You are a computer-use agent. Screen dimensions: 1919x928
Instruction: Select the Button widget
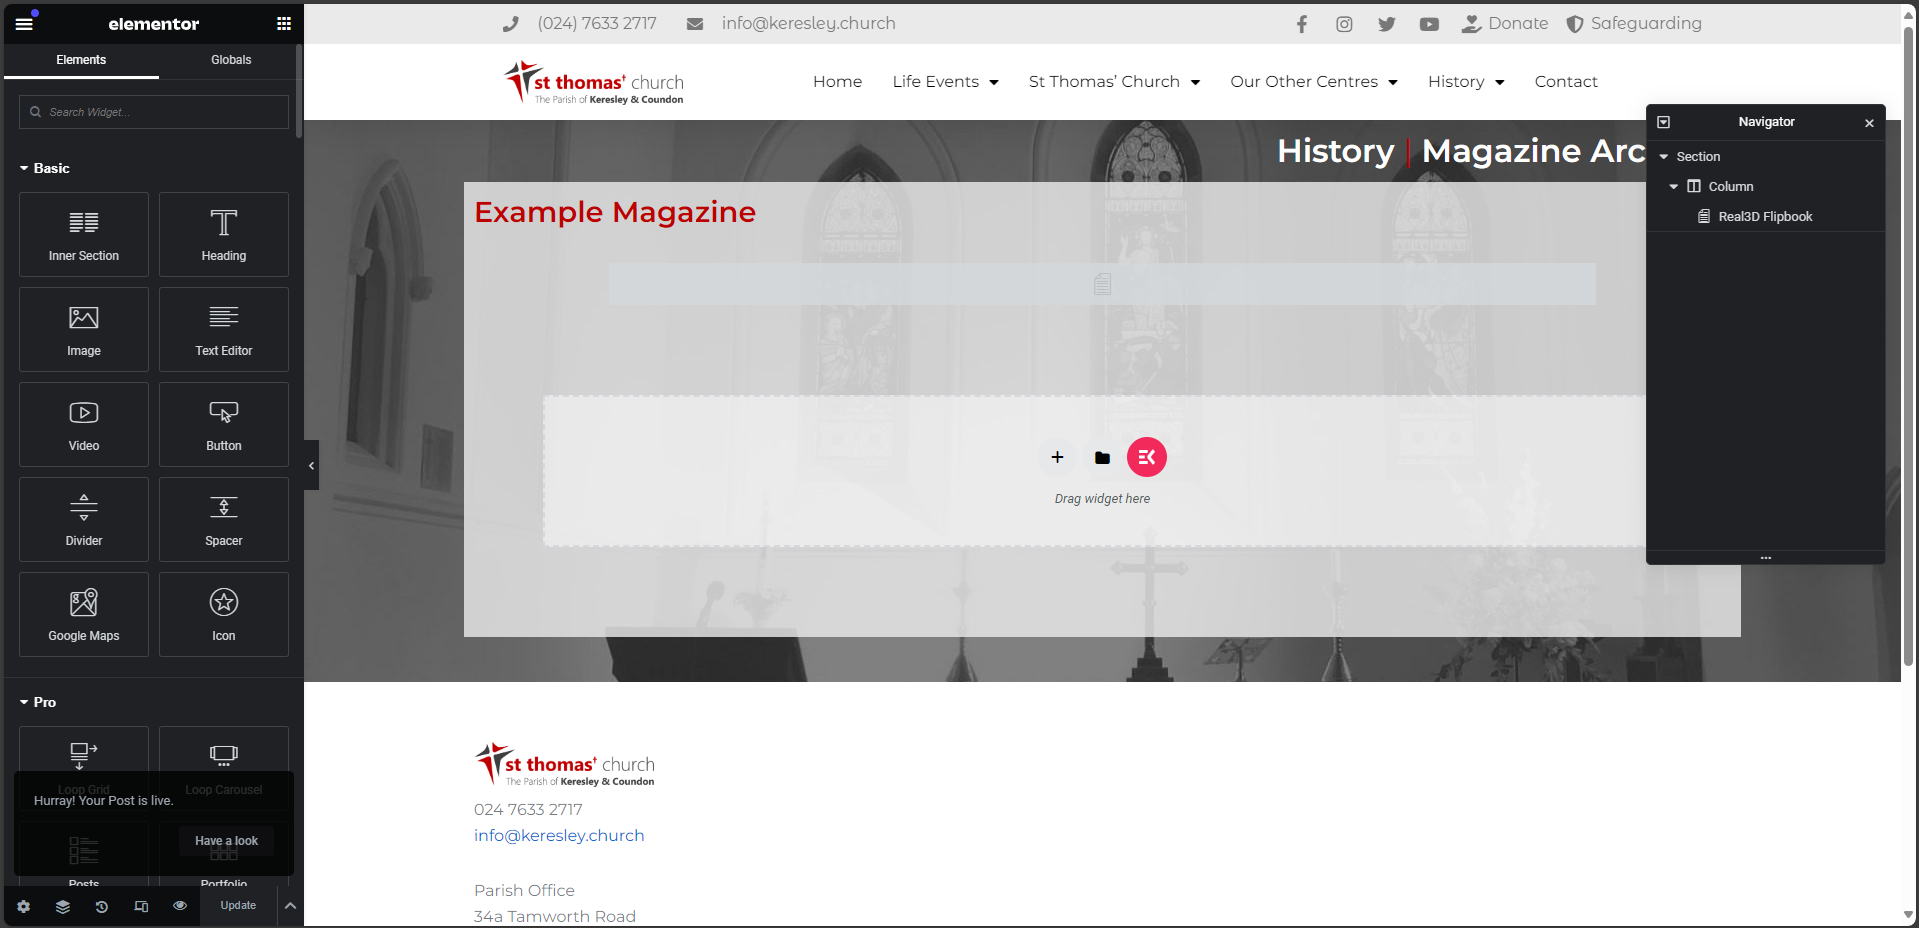tap(224, 425)
